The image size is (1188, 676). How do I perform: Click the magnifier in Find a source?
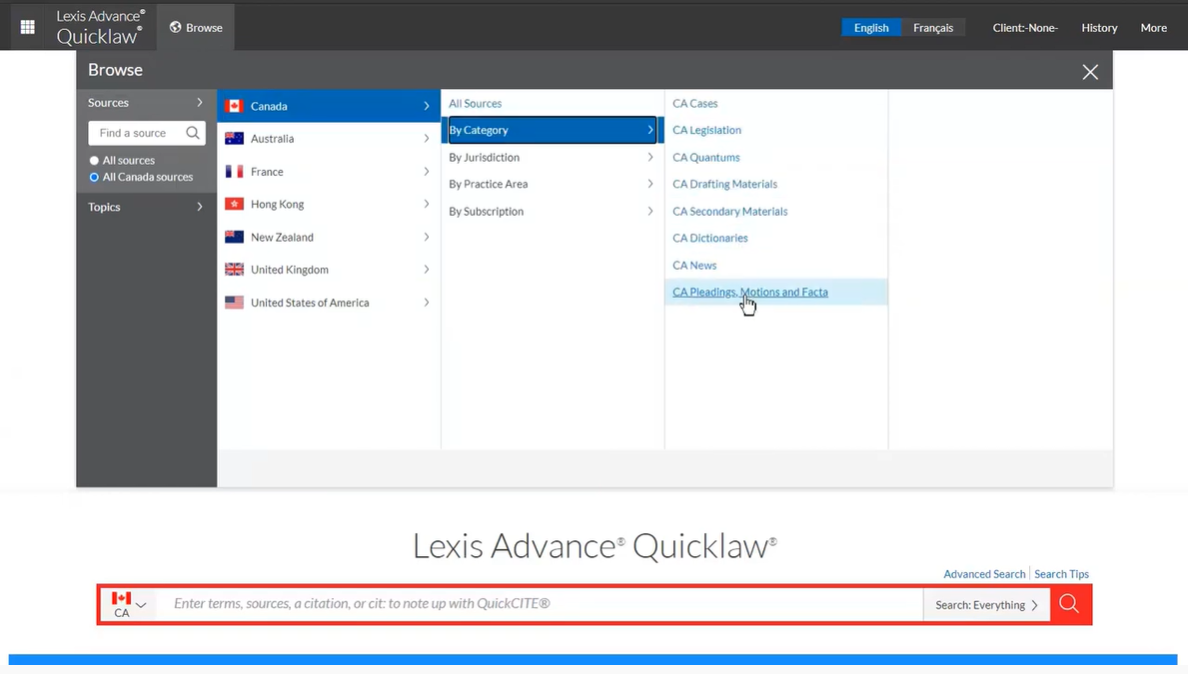click(192, 133)
